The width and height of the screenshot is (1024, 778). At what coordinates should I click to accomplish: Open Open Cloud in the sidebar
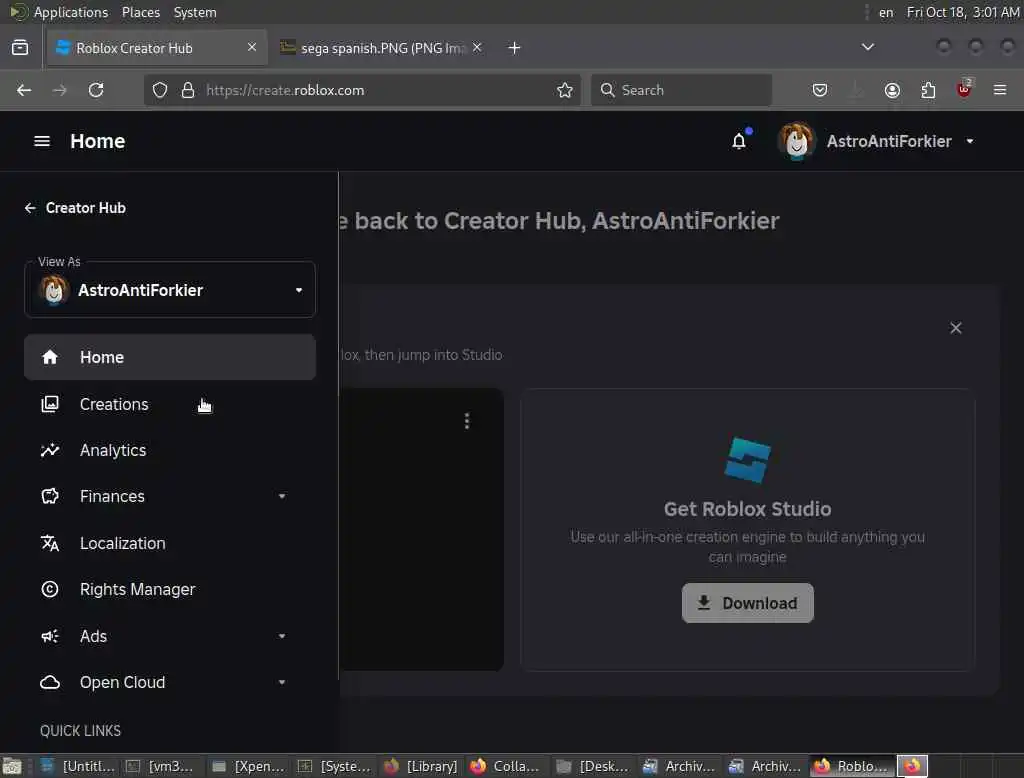pyautogui.click(x=170, y=682)
